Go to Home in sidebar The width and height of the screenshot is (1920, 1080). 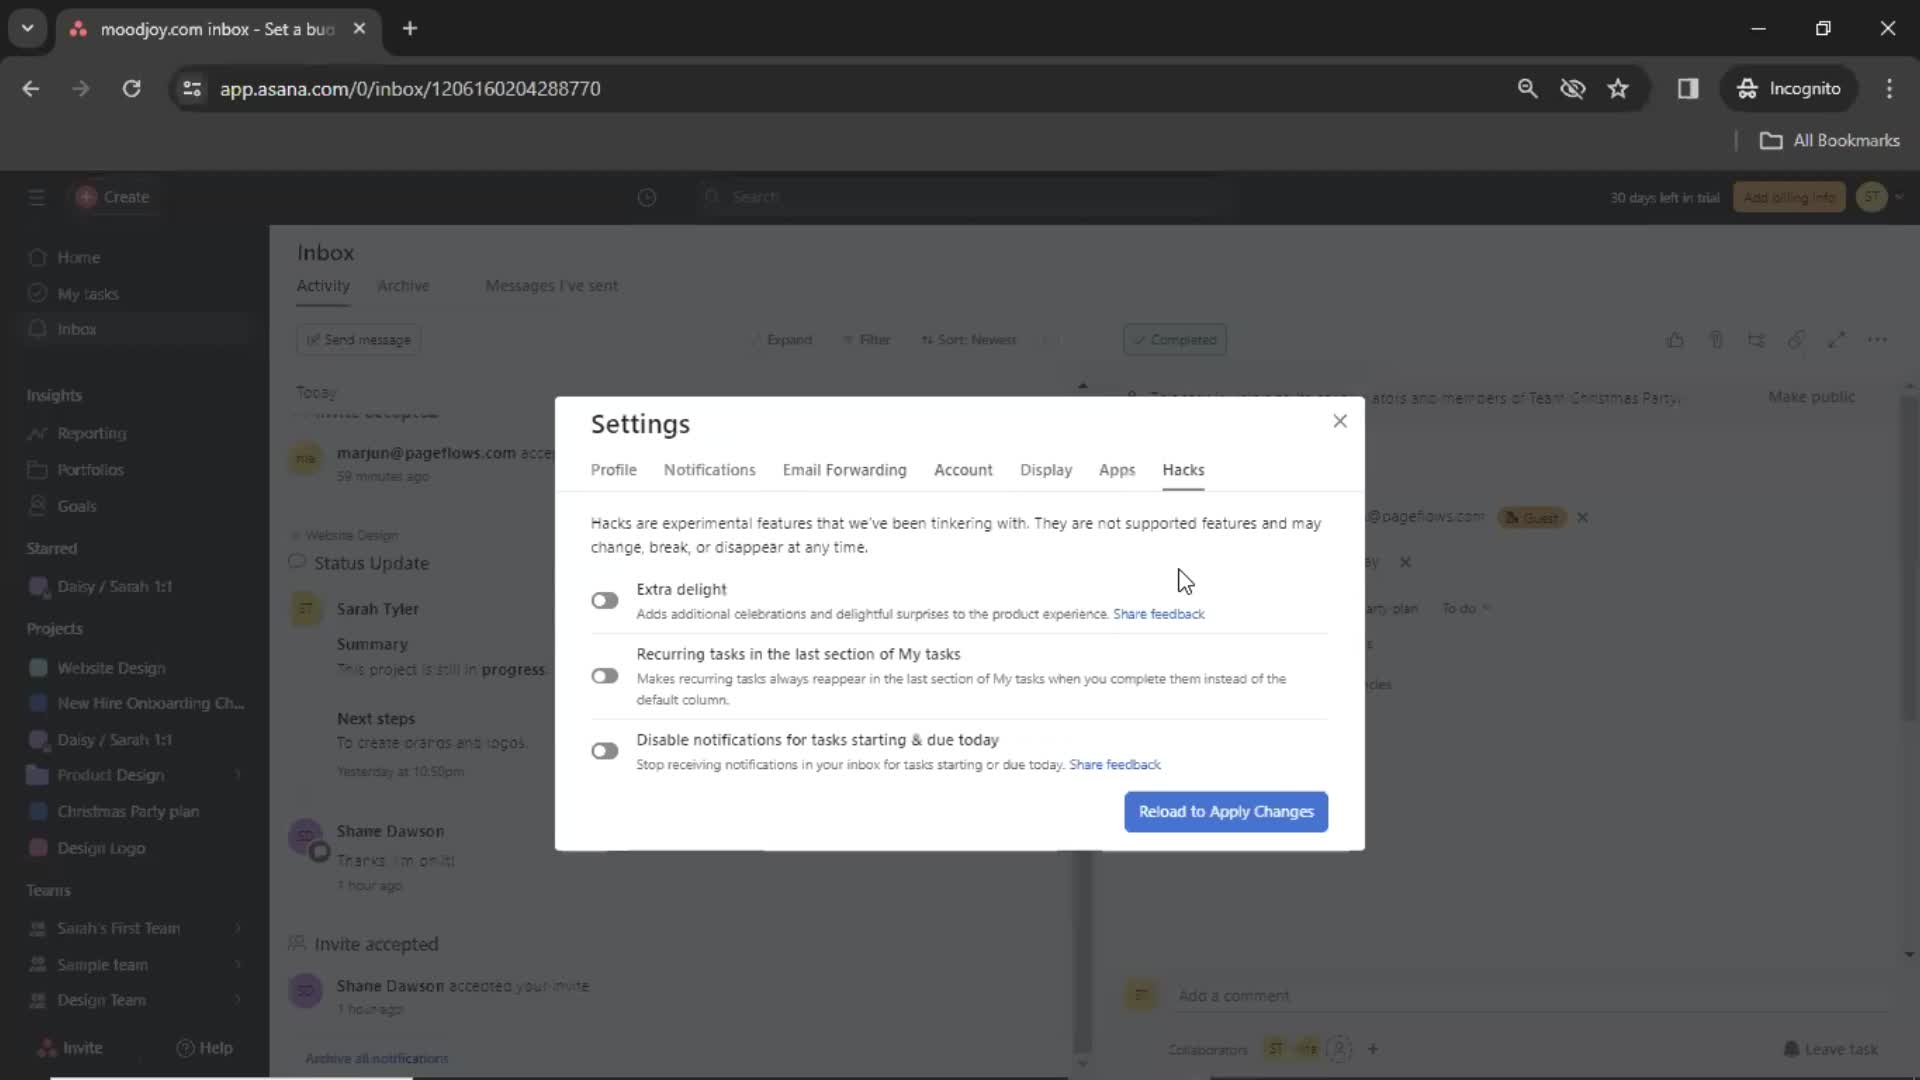(x=78, y=257)
